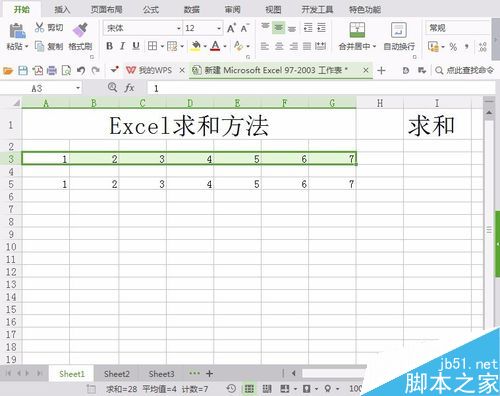
Task: Click the 点此查找命令 search box
Action: coord(464,70)
